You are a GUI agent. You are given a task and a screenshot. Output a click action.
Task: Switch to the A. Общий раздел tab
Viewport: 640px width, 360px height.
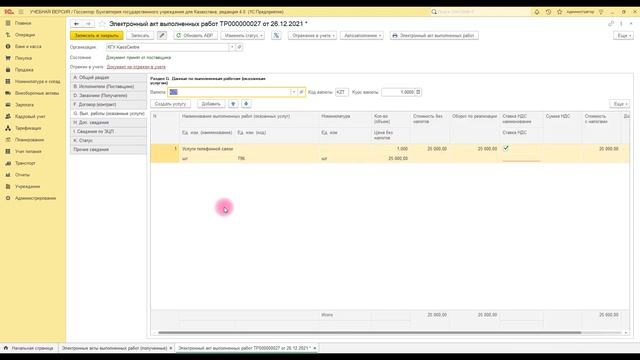click(x=109, y=78)
